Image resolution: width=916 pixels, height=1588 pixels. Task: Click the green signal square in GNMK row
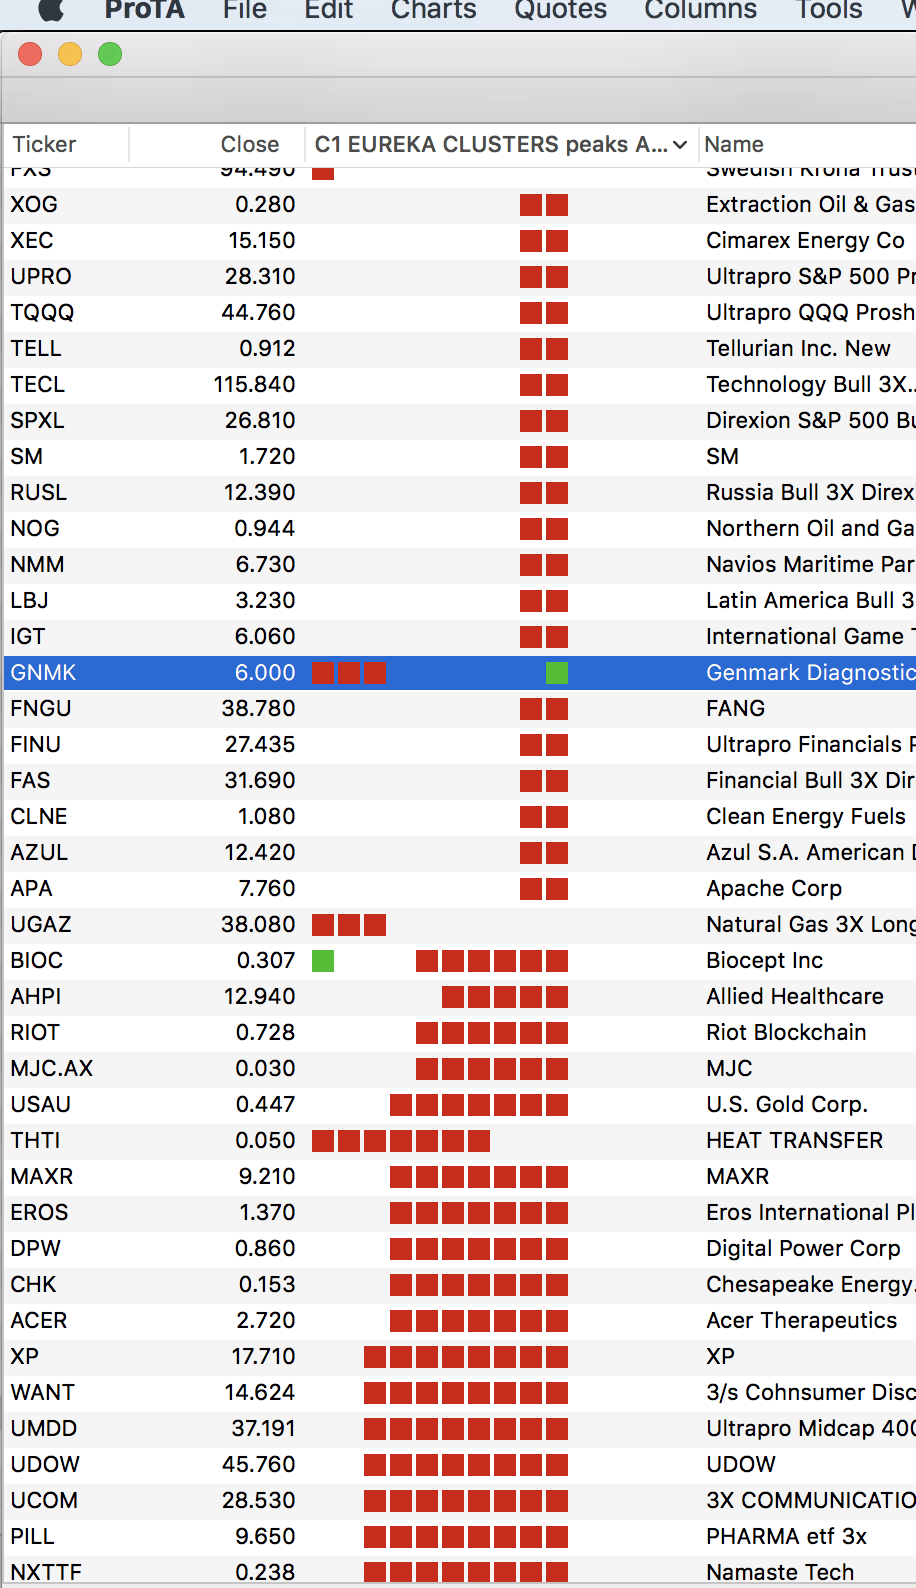tap(557, 673)
